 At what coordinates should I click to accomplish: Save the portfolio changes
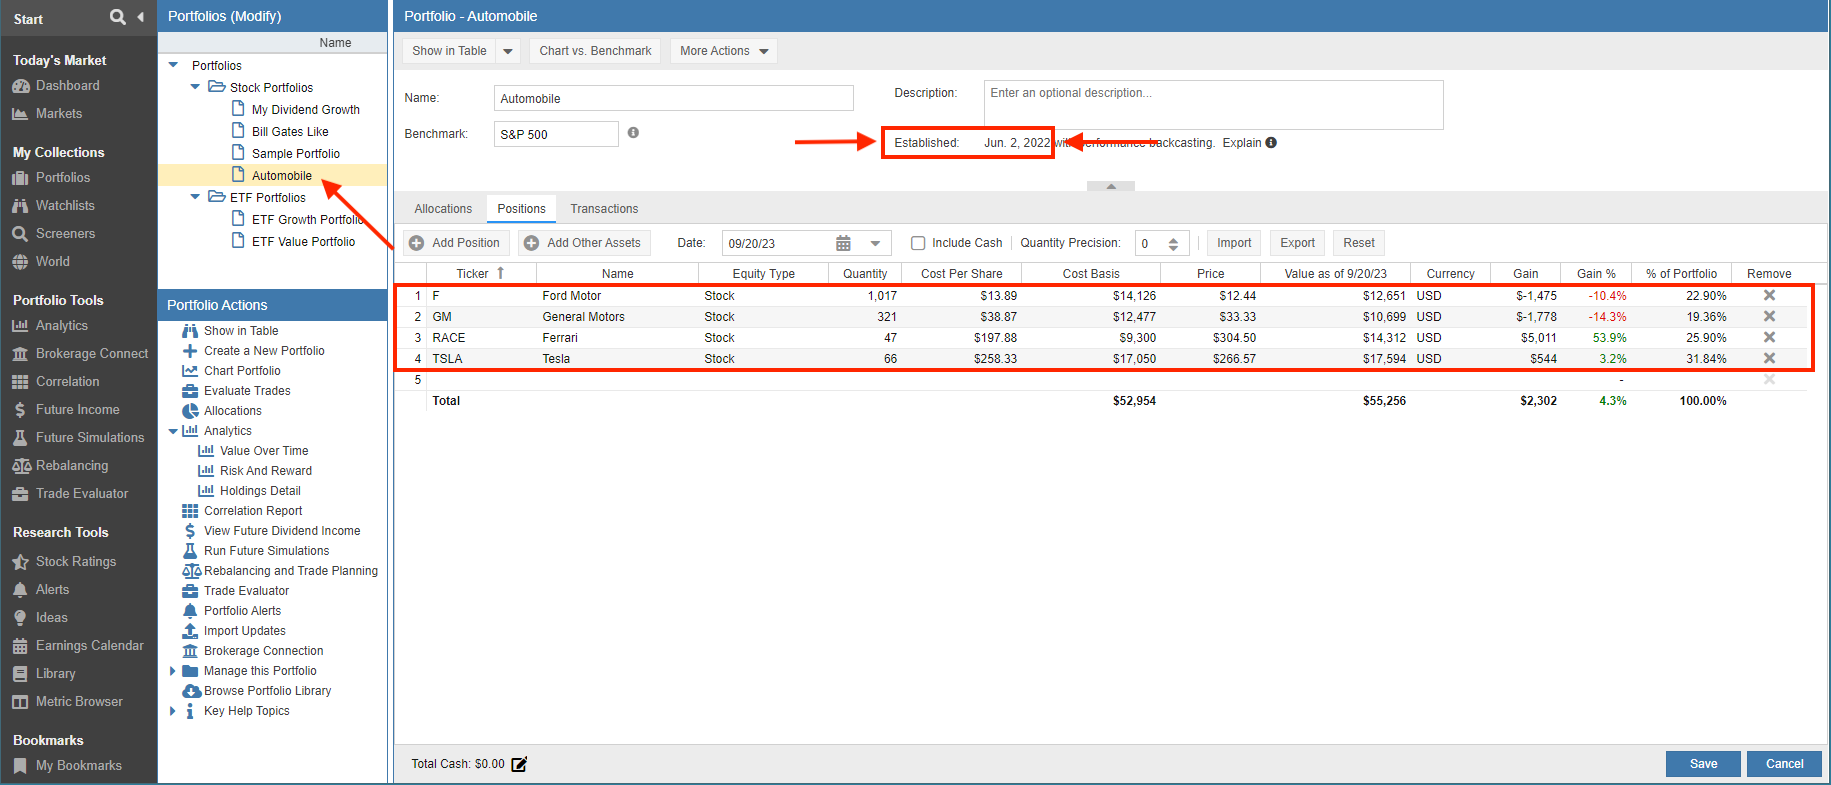1703,764
